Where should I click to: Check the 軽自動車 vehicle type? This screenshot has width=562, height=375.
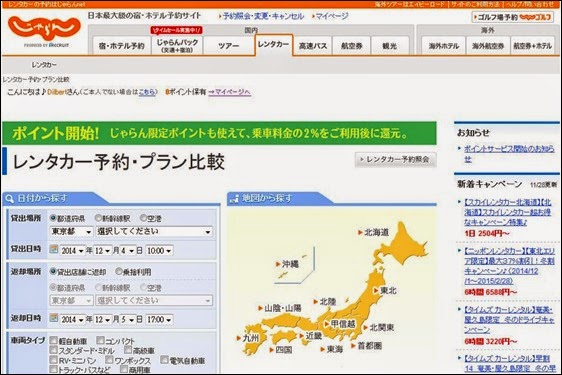click(x=53, y=340)
